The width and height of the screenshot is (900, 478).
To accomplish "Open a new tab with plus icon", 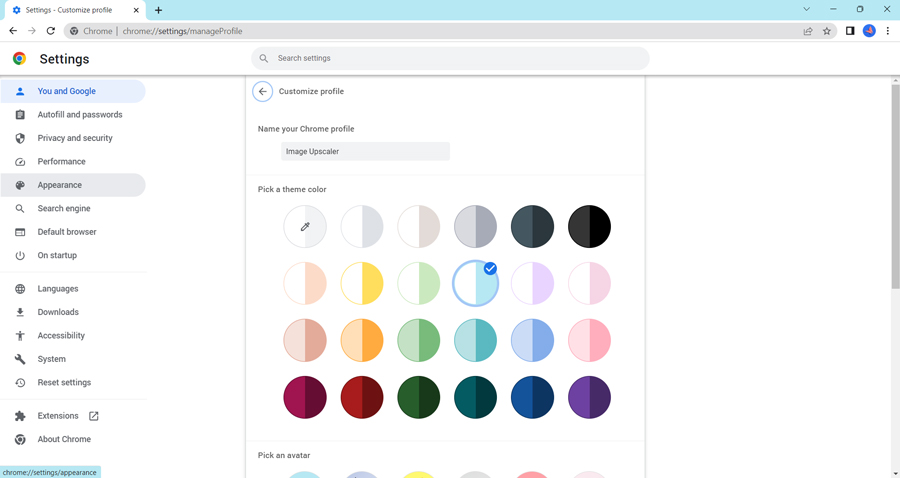I will click(x=158, y=10).
